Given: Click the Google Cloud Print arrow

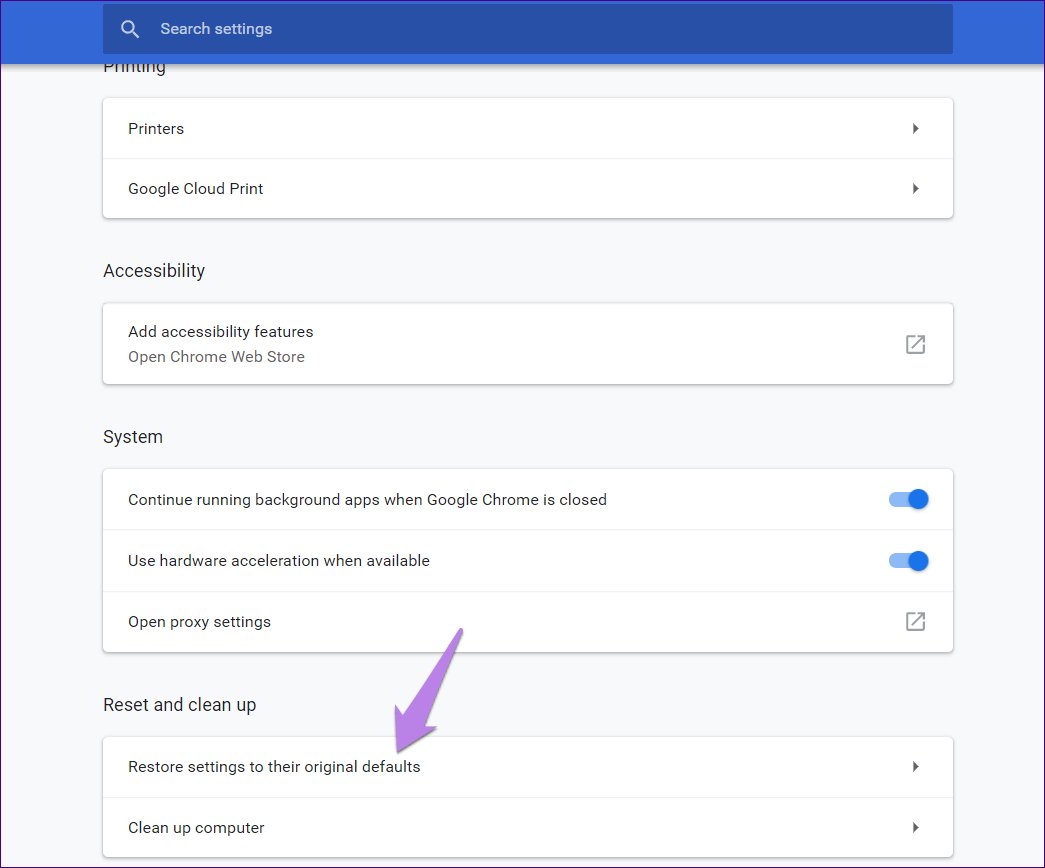Looking at the screenshot, I should [915, 189].
